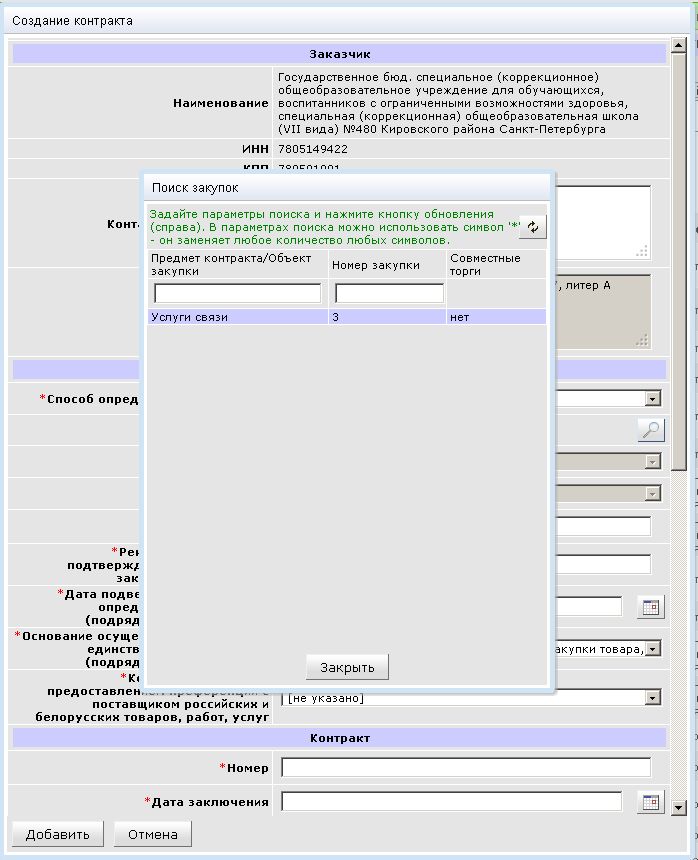Expand Способ определения dropdown arrow

coord(652,399)
